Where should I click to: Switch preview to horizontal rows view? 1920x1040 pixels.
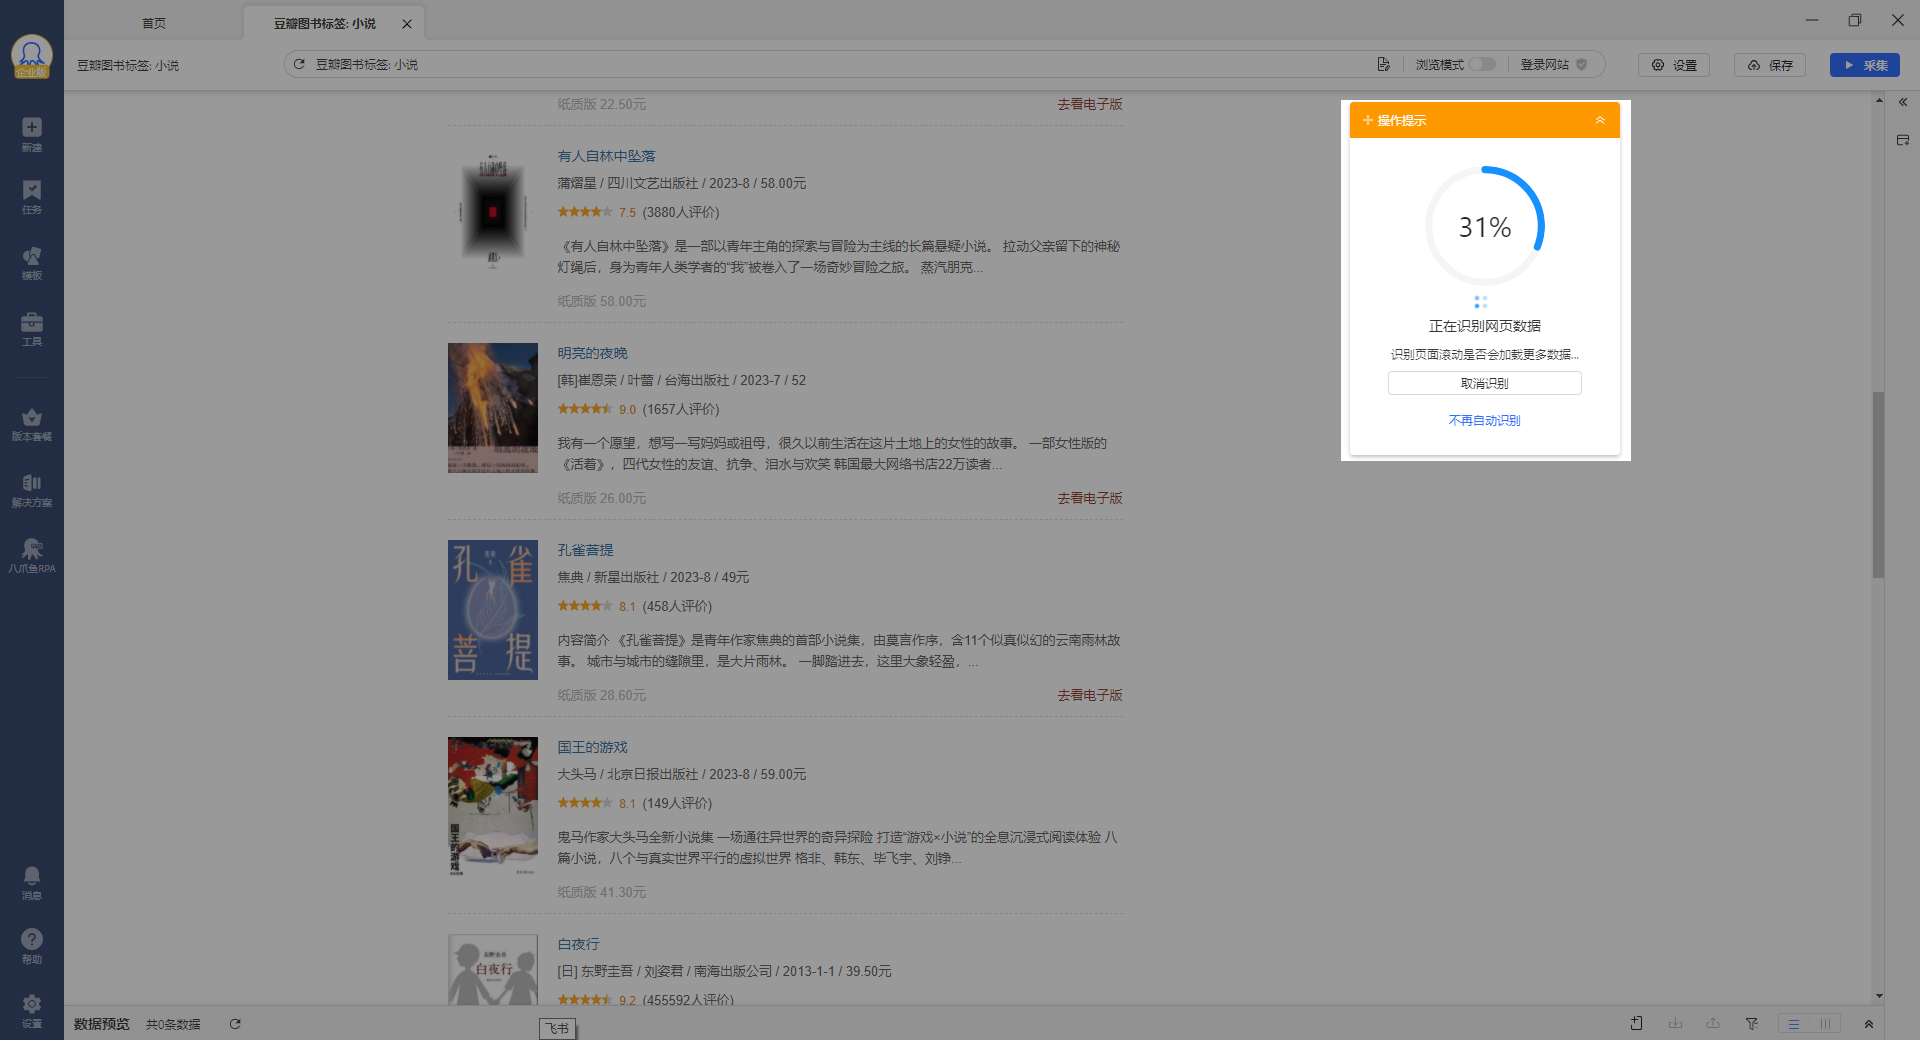(1794, 1024)
